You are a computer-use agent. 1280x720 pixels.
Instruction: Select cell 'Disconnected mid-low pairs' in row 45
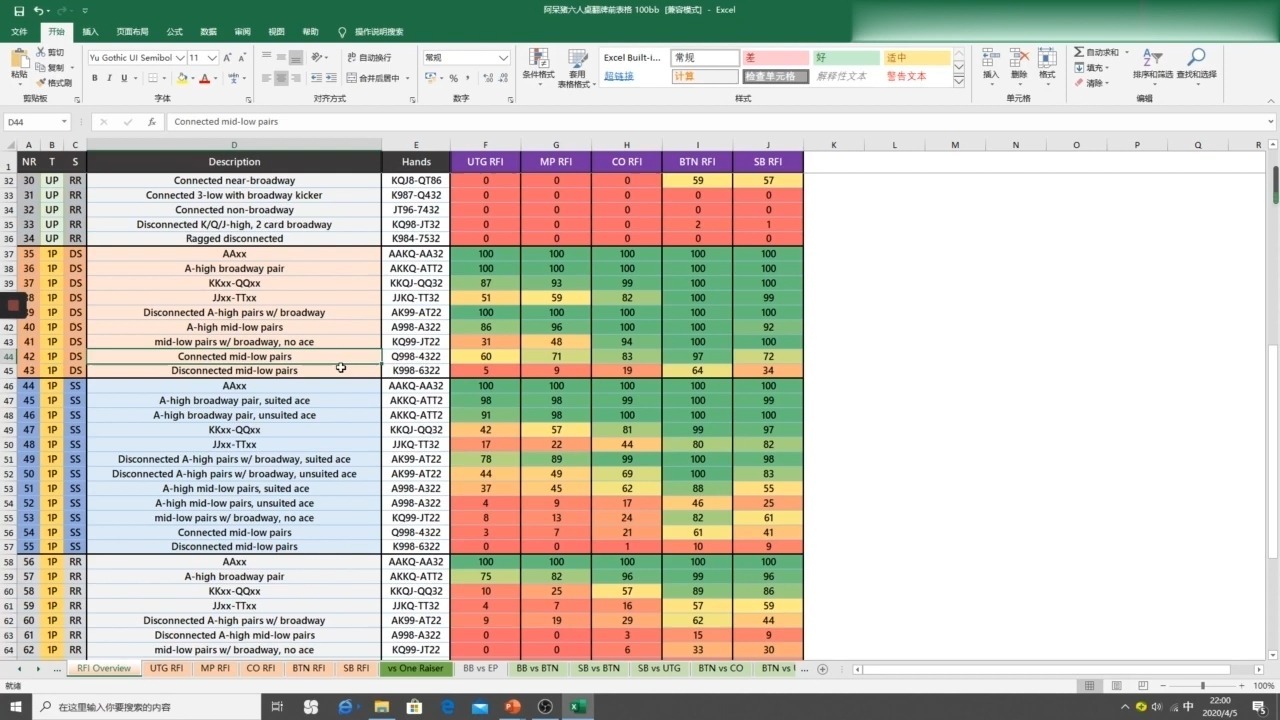point(234,371)
